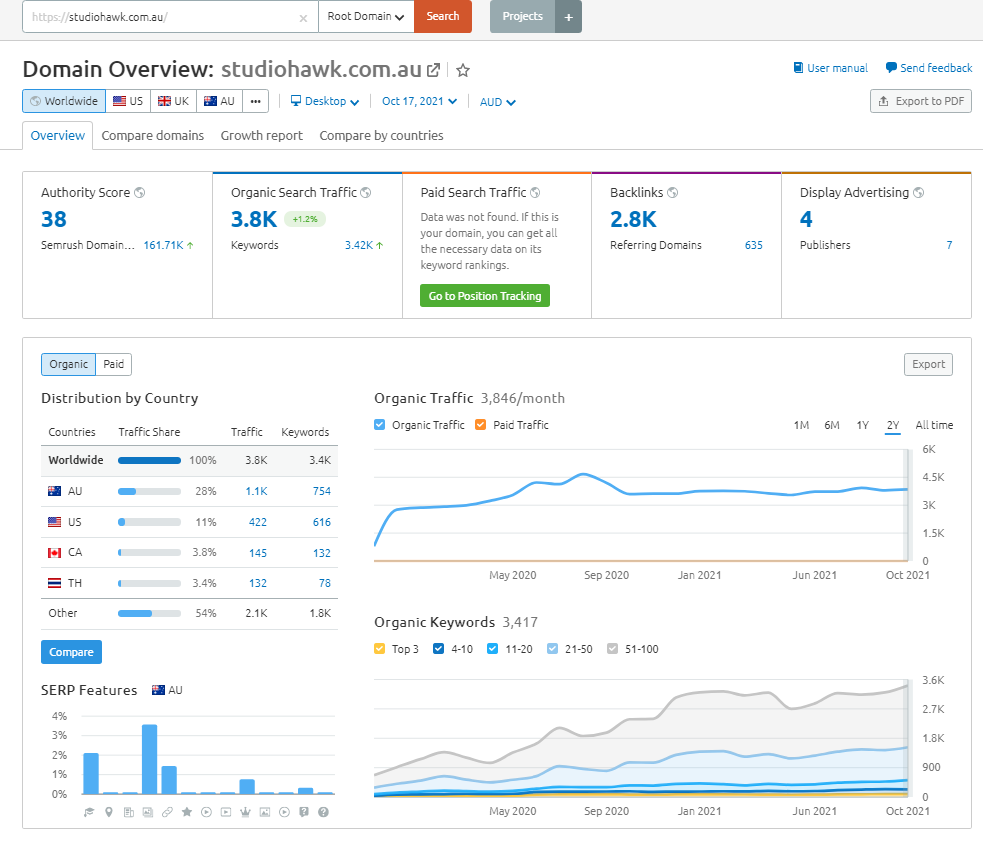Image resolution: width=983 pixels, height=844 pixels.
Task: Click the crown SERP feature icon
Action: pos(246,812)
